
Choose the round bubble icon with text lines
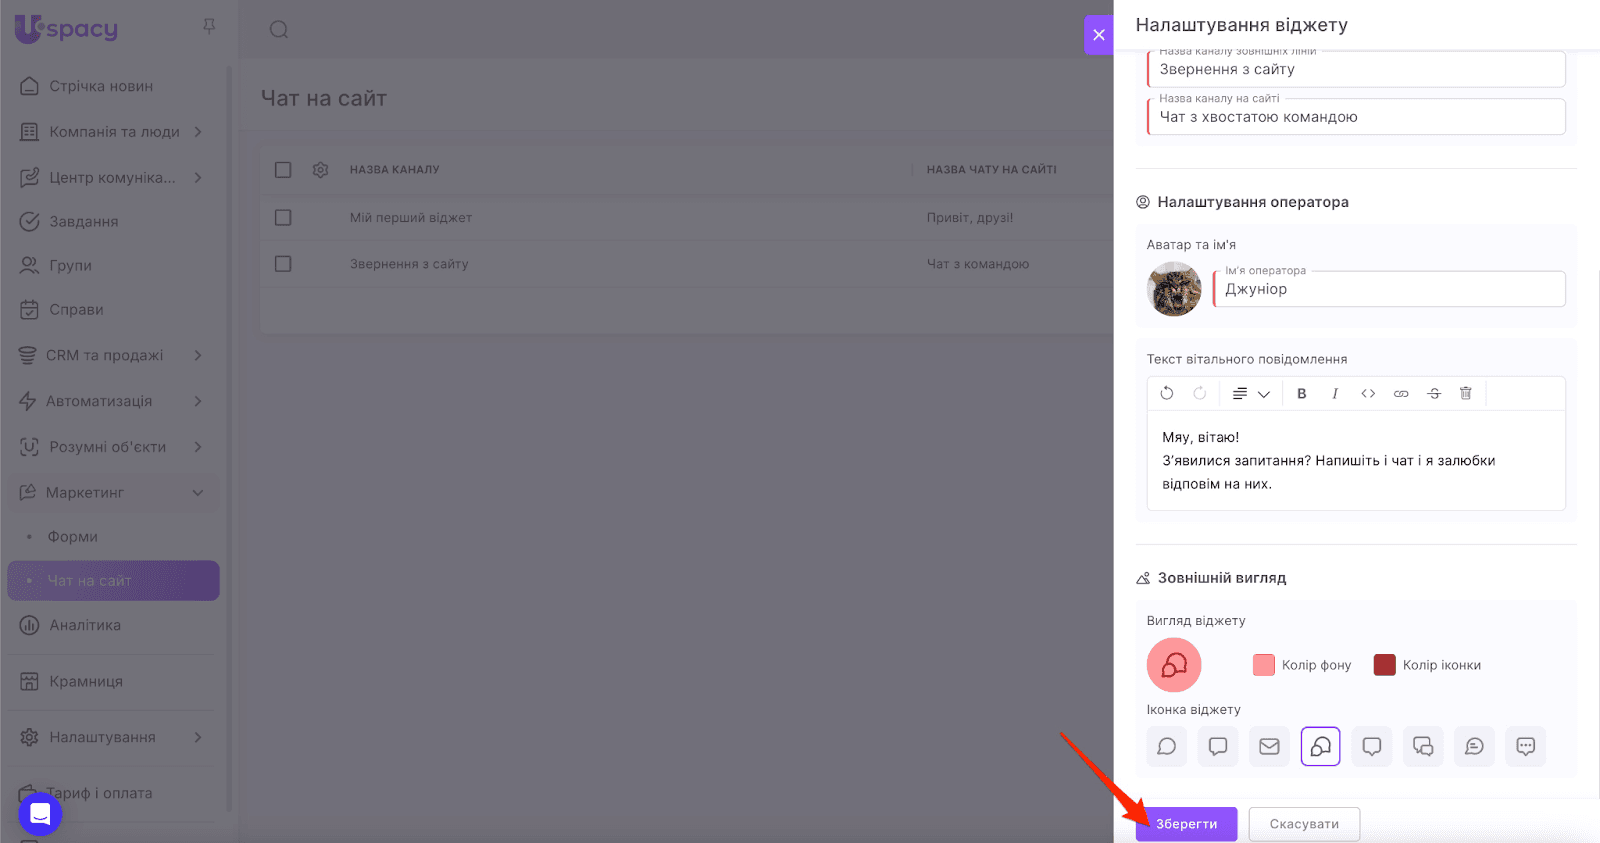(1475, 746)
